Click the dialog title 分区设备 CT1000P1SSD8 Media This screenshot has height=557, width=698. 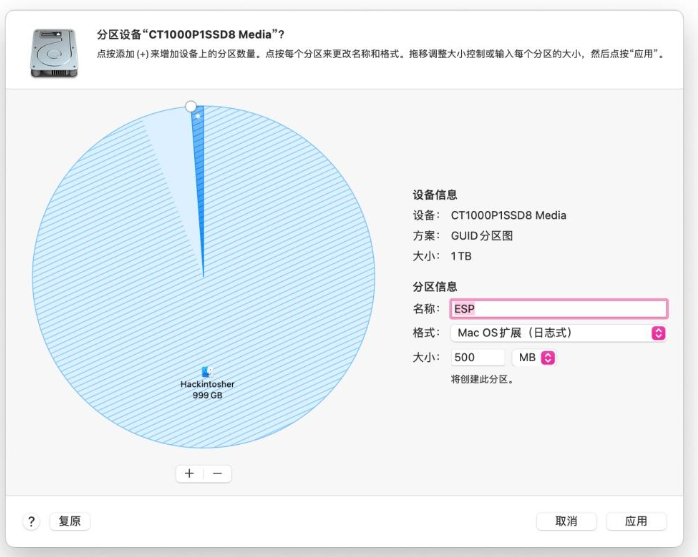[x=191, y=35]
